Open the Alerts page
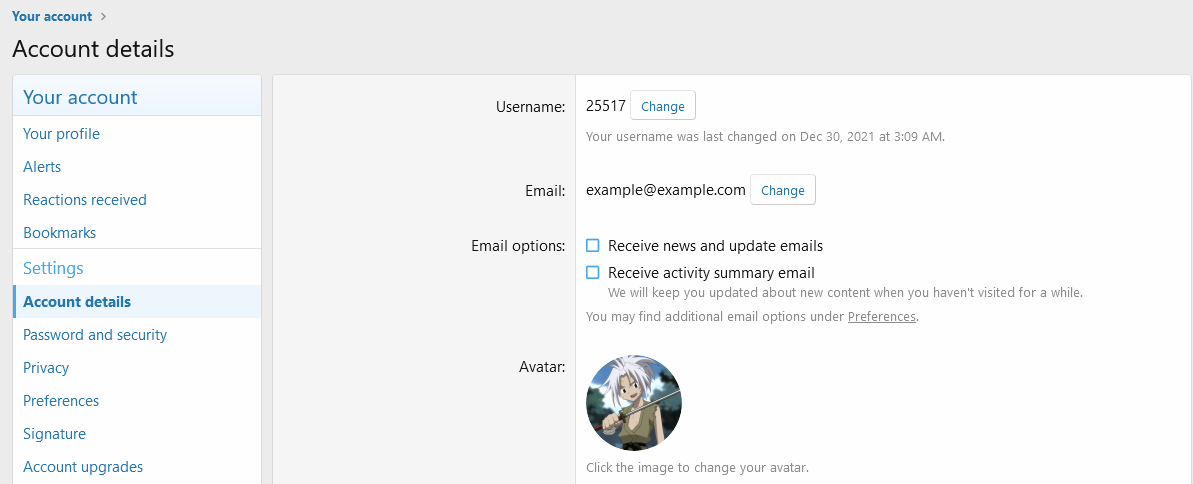The image size is (1193, 484). [x=42, y=167]
